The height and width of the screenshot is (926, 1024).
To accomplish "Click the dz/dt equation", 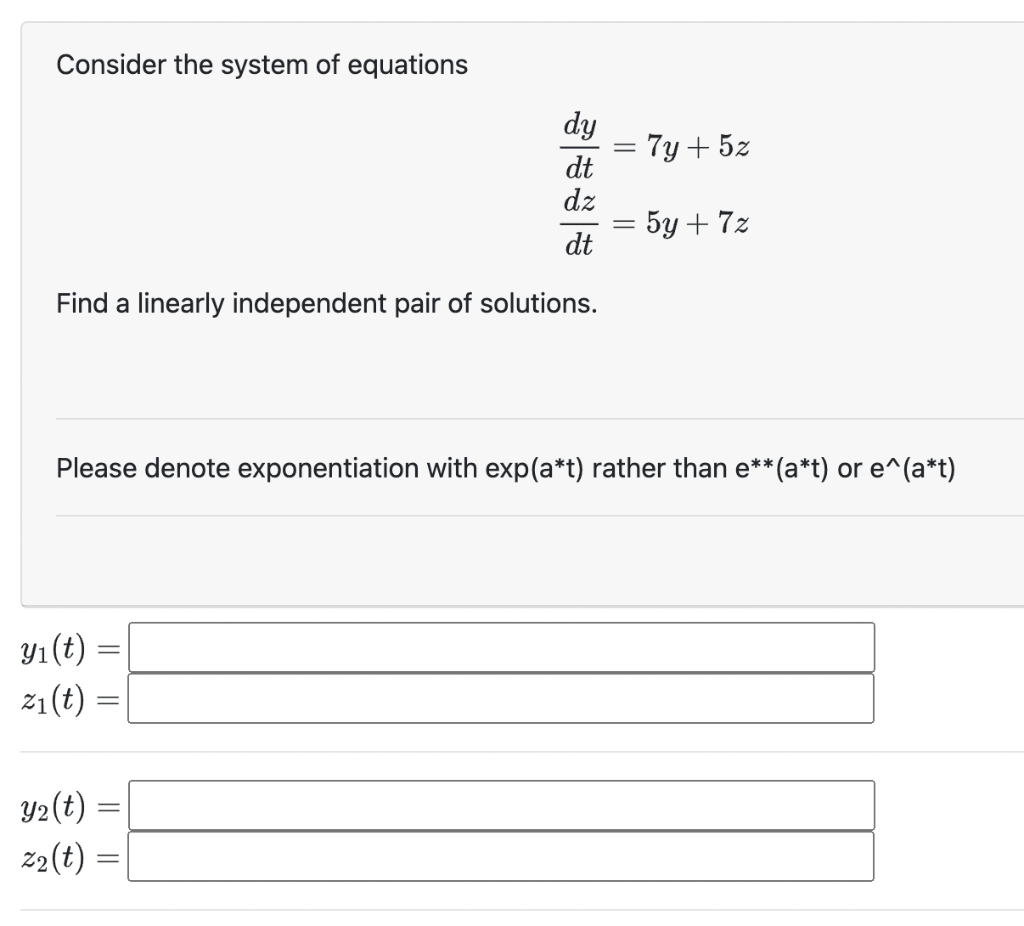I will tap(580, 224).
